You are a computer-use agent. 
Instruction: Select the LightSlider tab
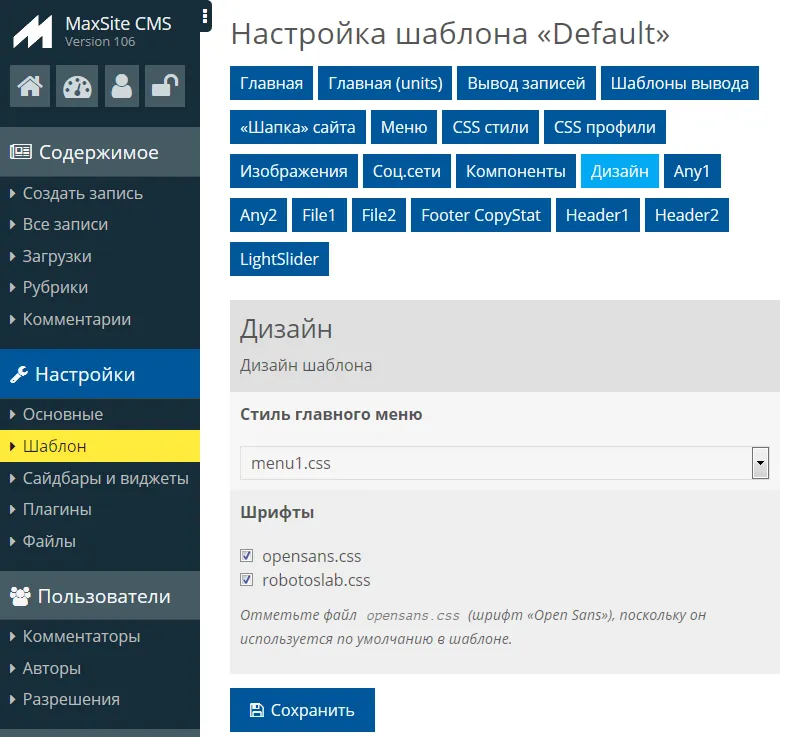click(279, 259)
